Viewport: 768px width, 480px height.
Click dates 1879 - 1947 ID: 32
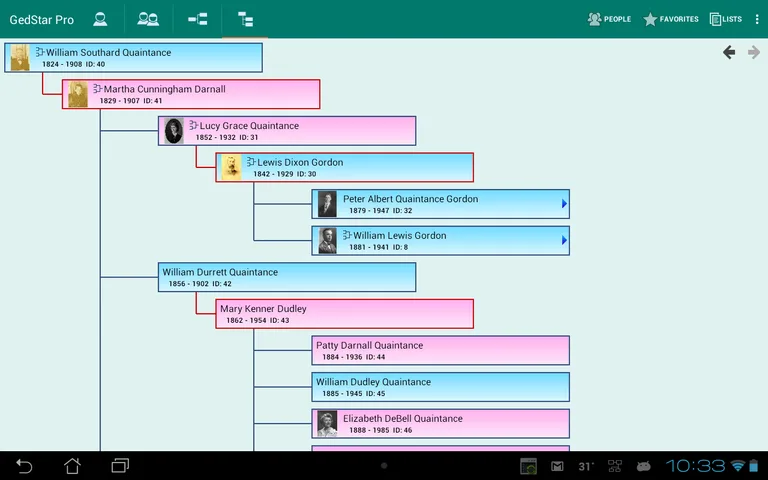[381, 211]
